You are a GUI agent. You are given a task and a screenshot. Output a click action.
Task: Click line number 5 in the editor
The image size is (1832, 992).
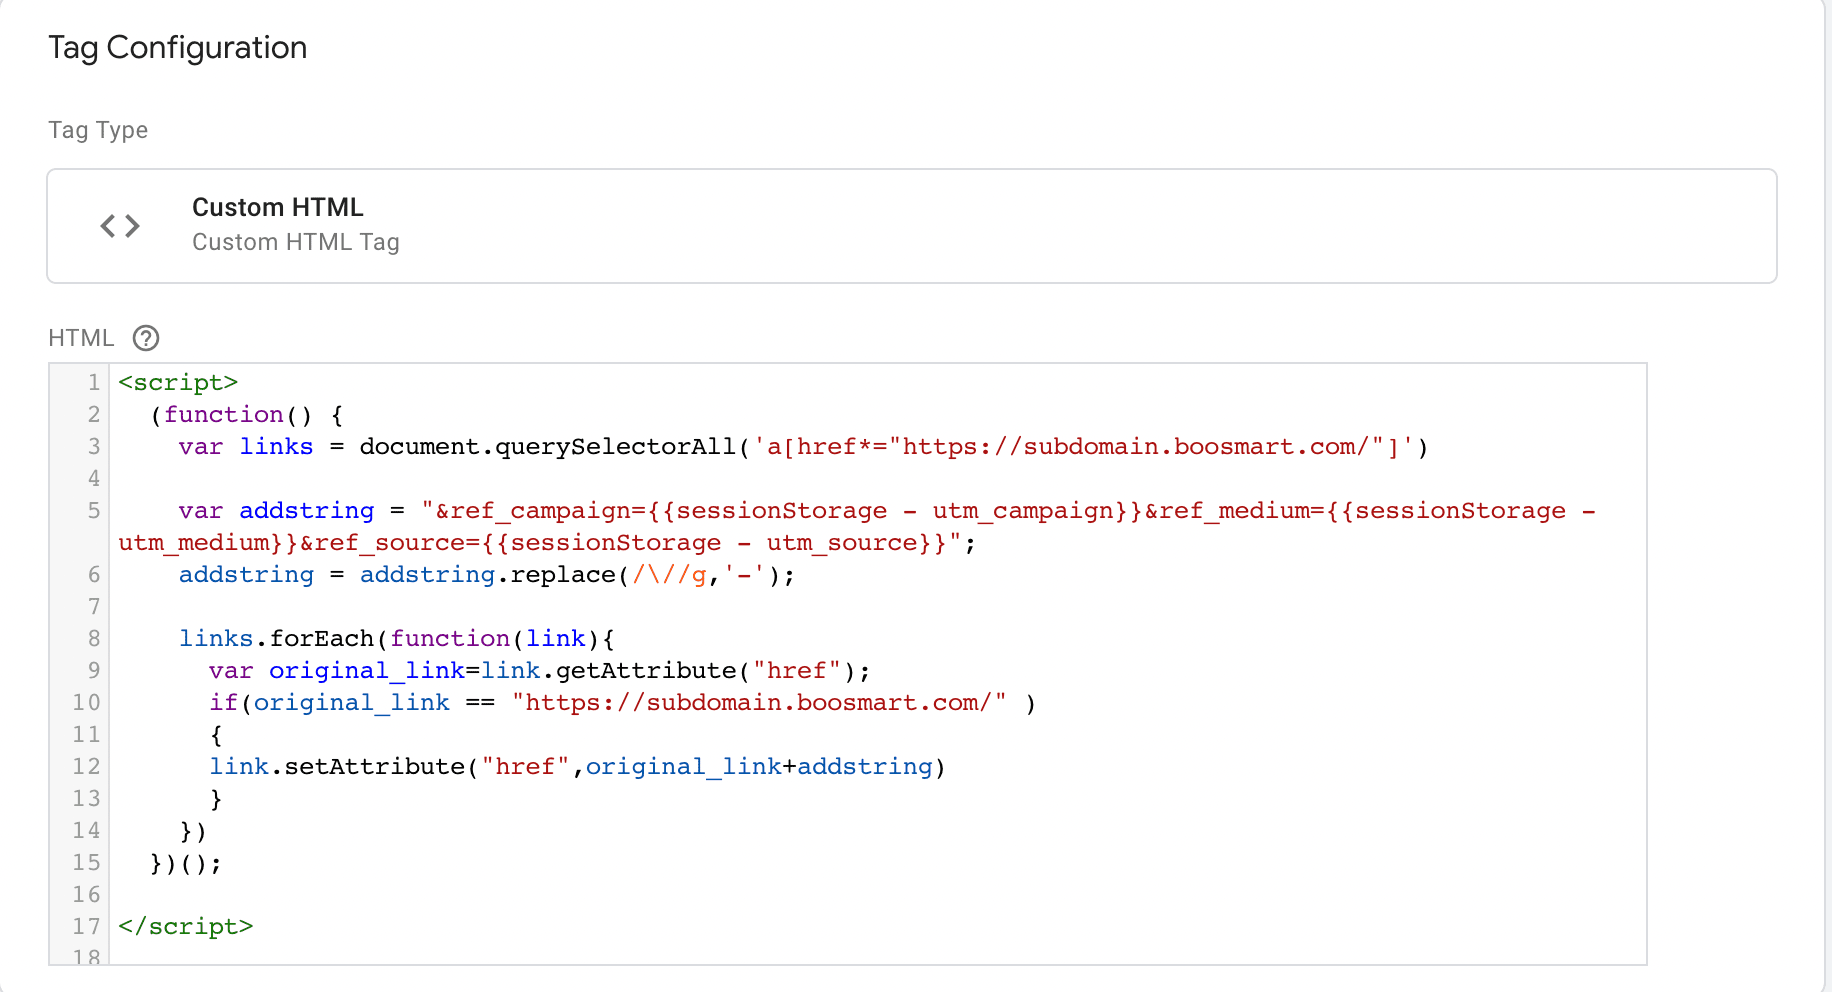click(92, 510)
